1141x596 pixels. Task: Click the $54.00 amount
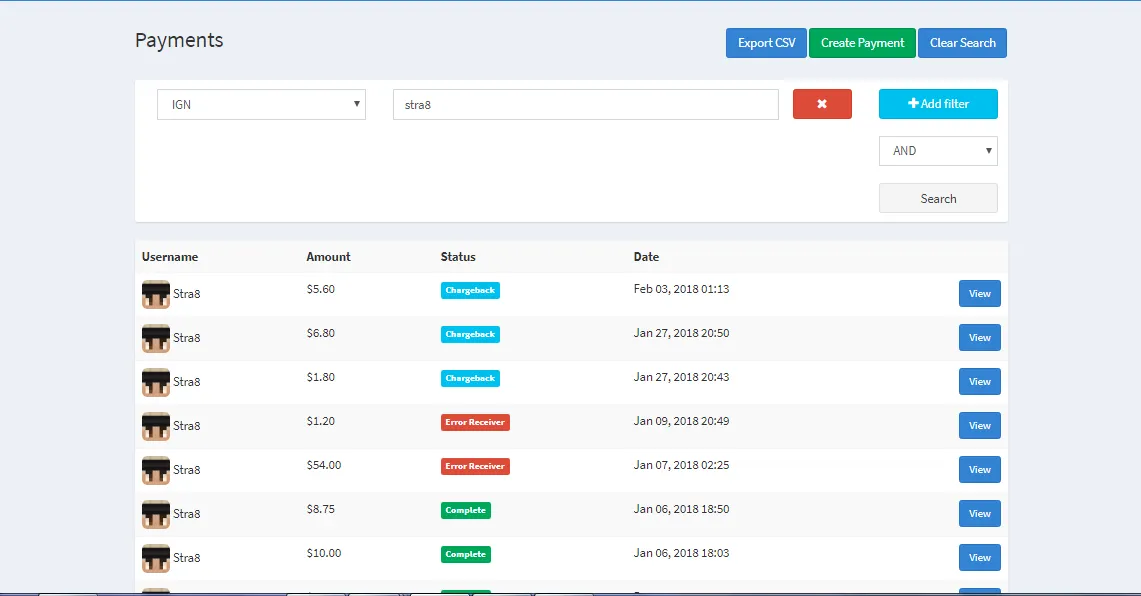[324, 466]
